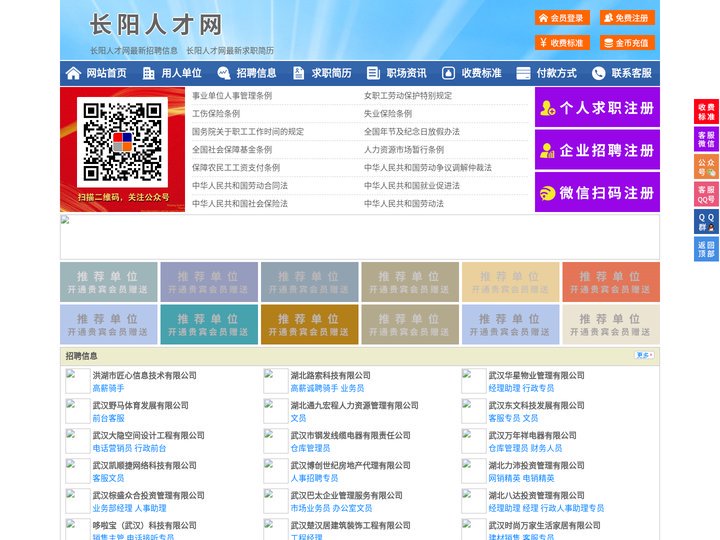This screenshot has width=720, height=540.
Task: Click the 客服QQ号 side floating button
Action: (x=706, y=194)
